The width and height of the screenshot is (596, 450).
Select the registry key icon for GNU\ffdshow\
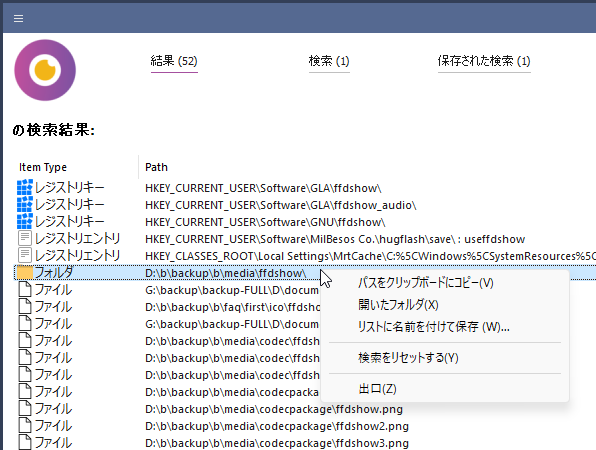(x=25, y=222)
